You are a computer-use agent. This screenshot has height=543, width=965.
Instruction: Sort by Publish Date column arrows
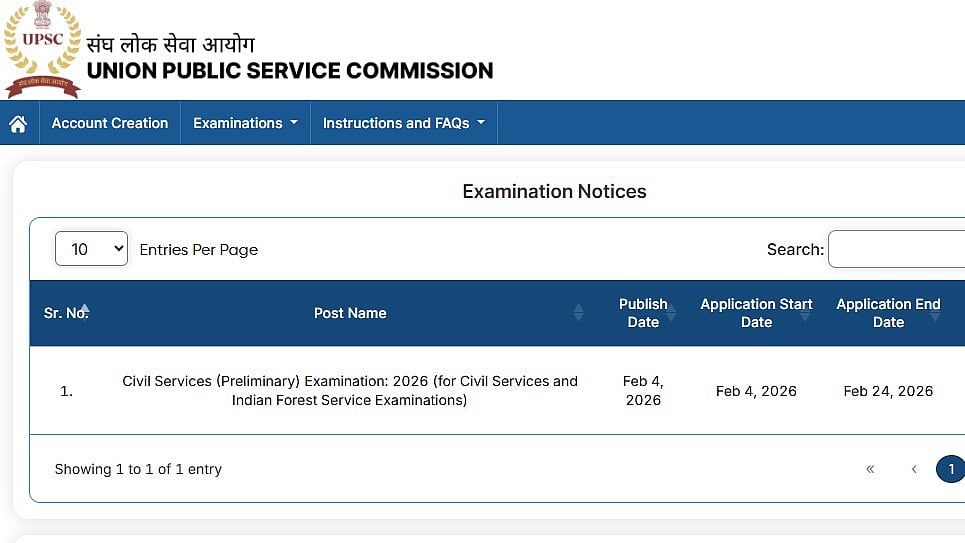(671, 313)
